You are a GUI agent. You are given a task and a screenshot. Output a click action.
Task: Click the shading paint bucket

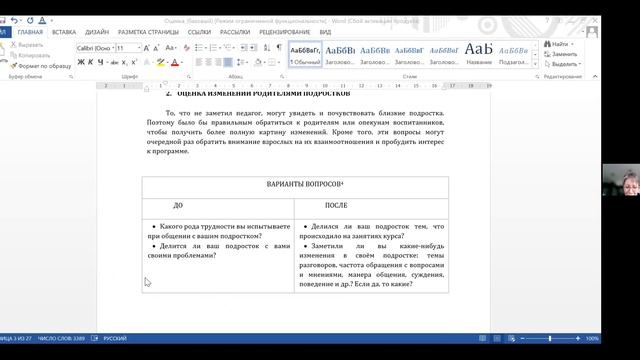258,62
